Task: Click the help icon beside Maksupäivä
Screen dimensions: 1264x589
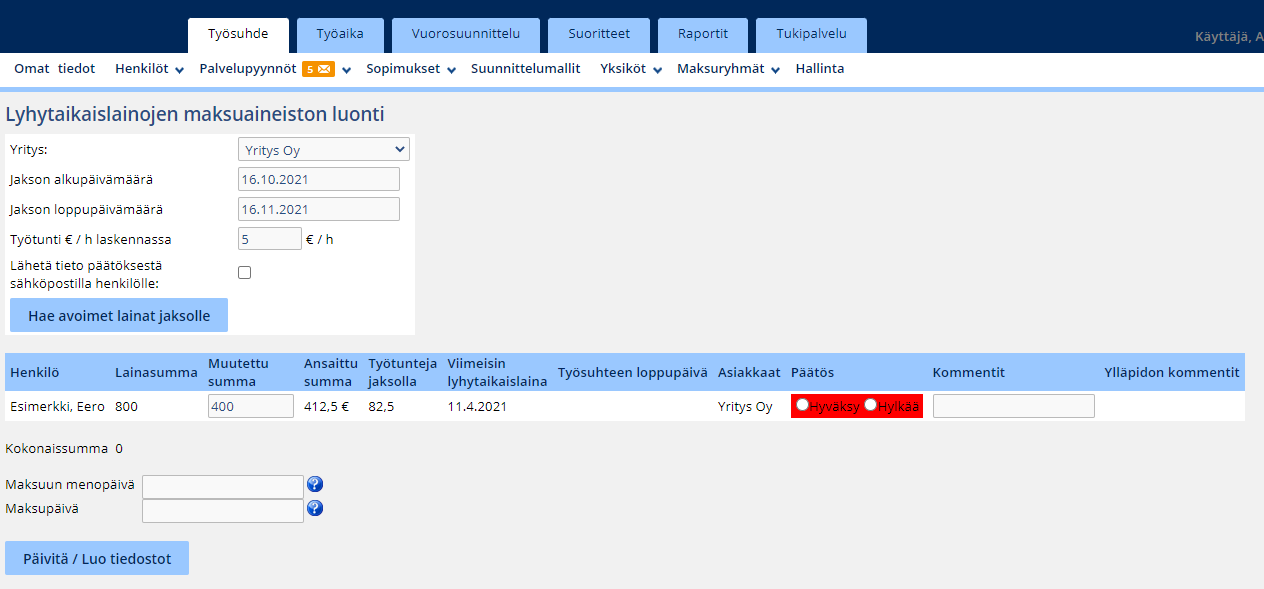Action: coord(315,508)
